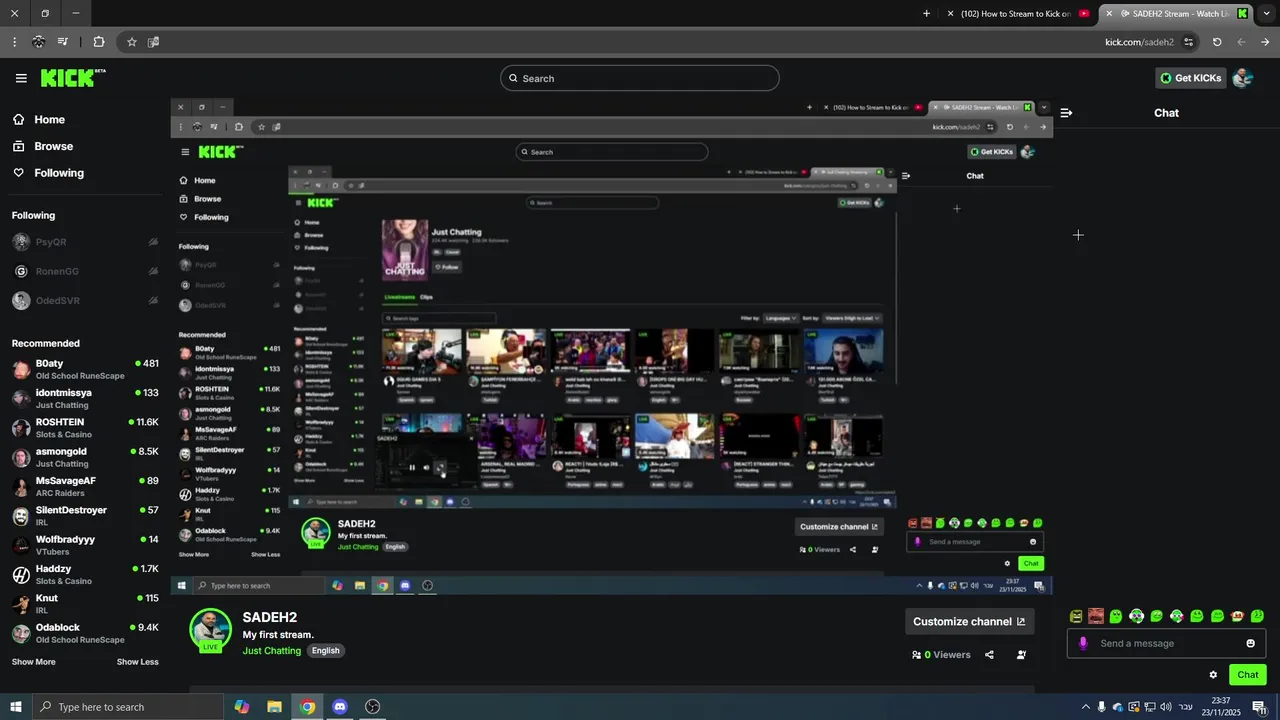Open ROSHTEIN channel in main Recommended list
Image resolution: width=1280 pixels, height=720 pixels.
[x=85, y=428]
